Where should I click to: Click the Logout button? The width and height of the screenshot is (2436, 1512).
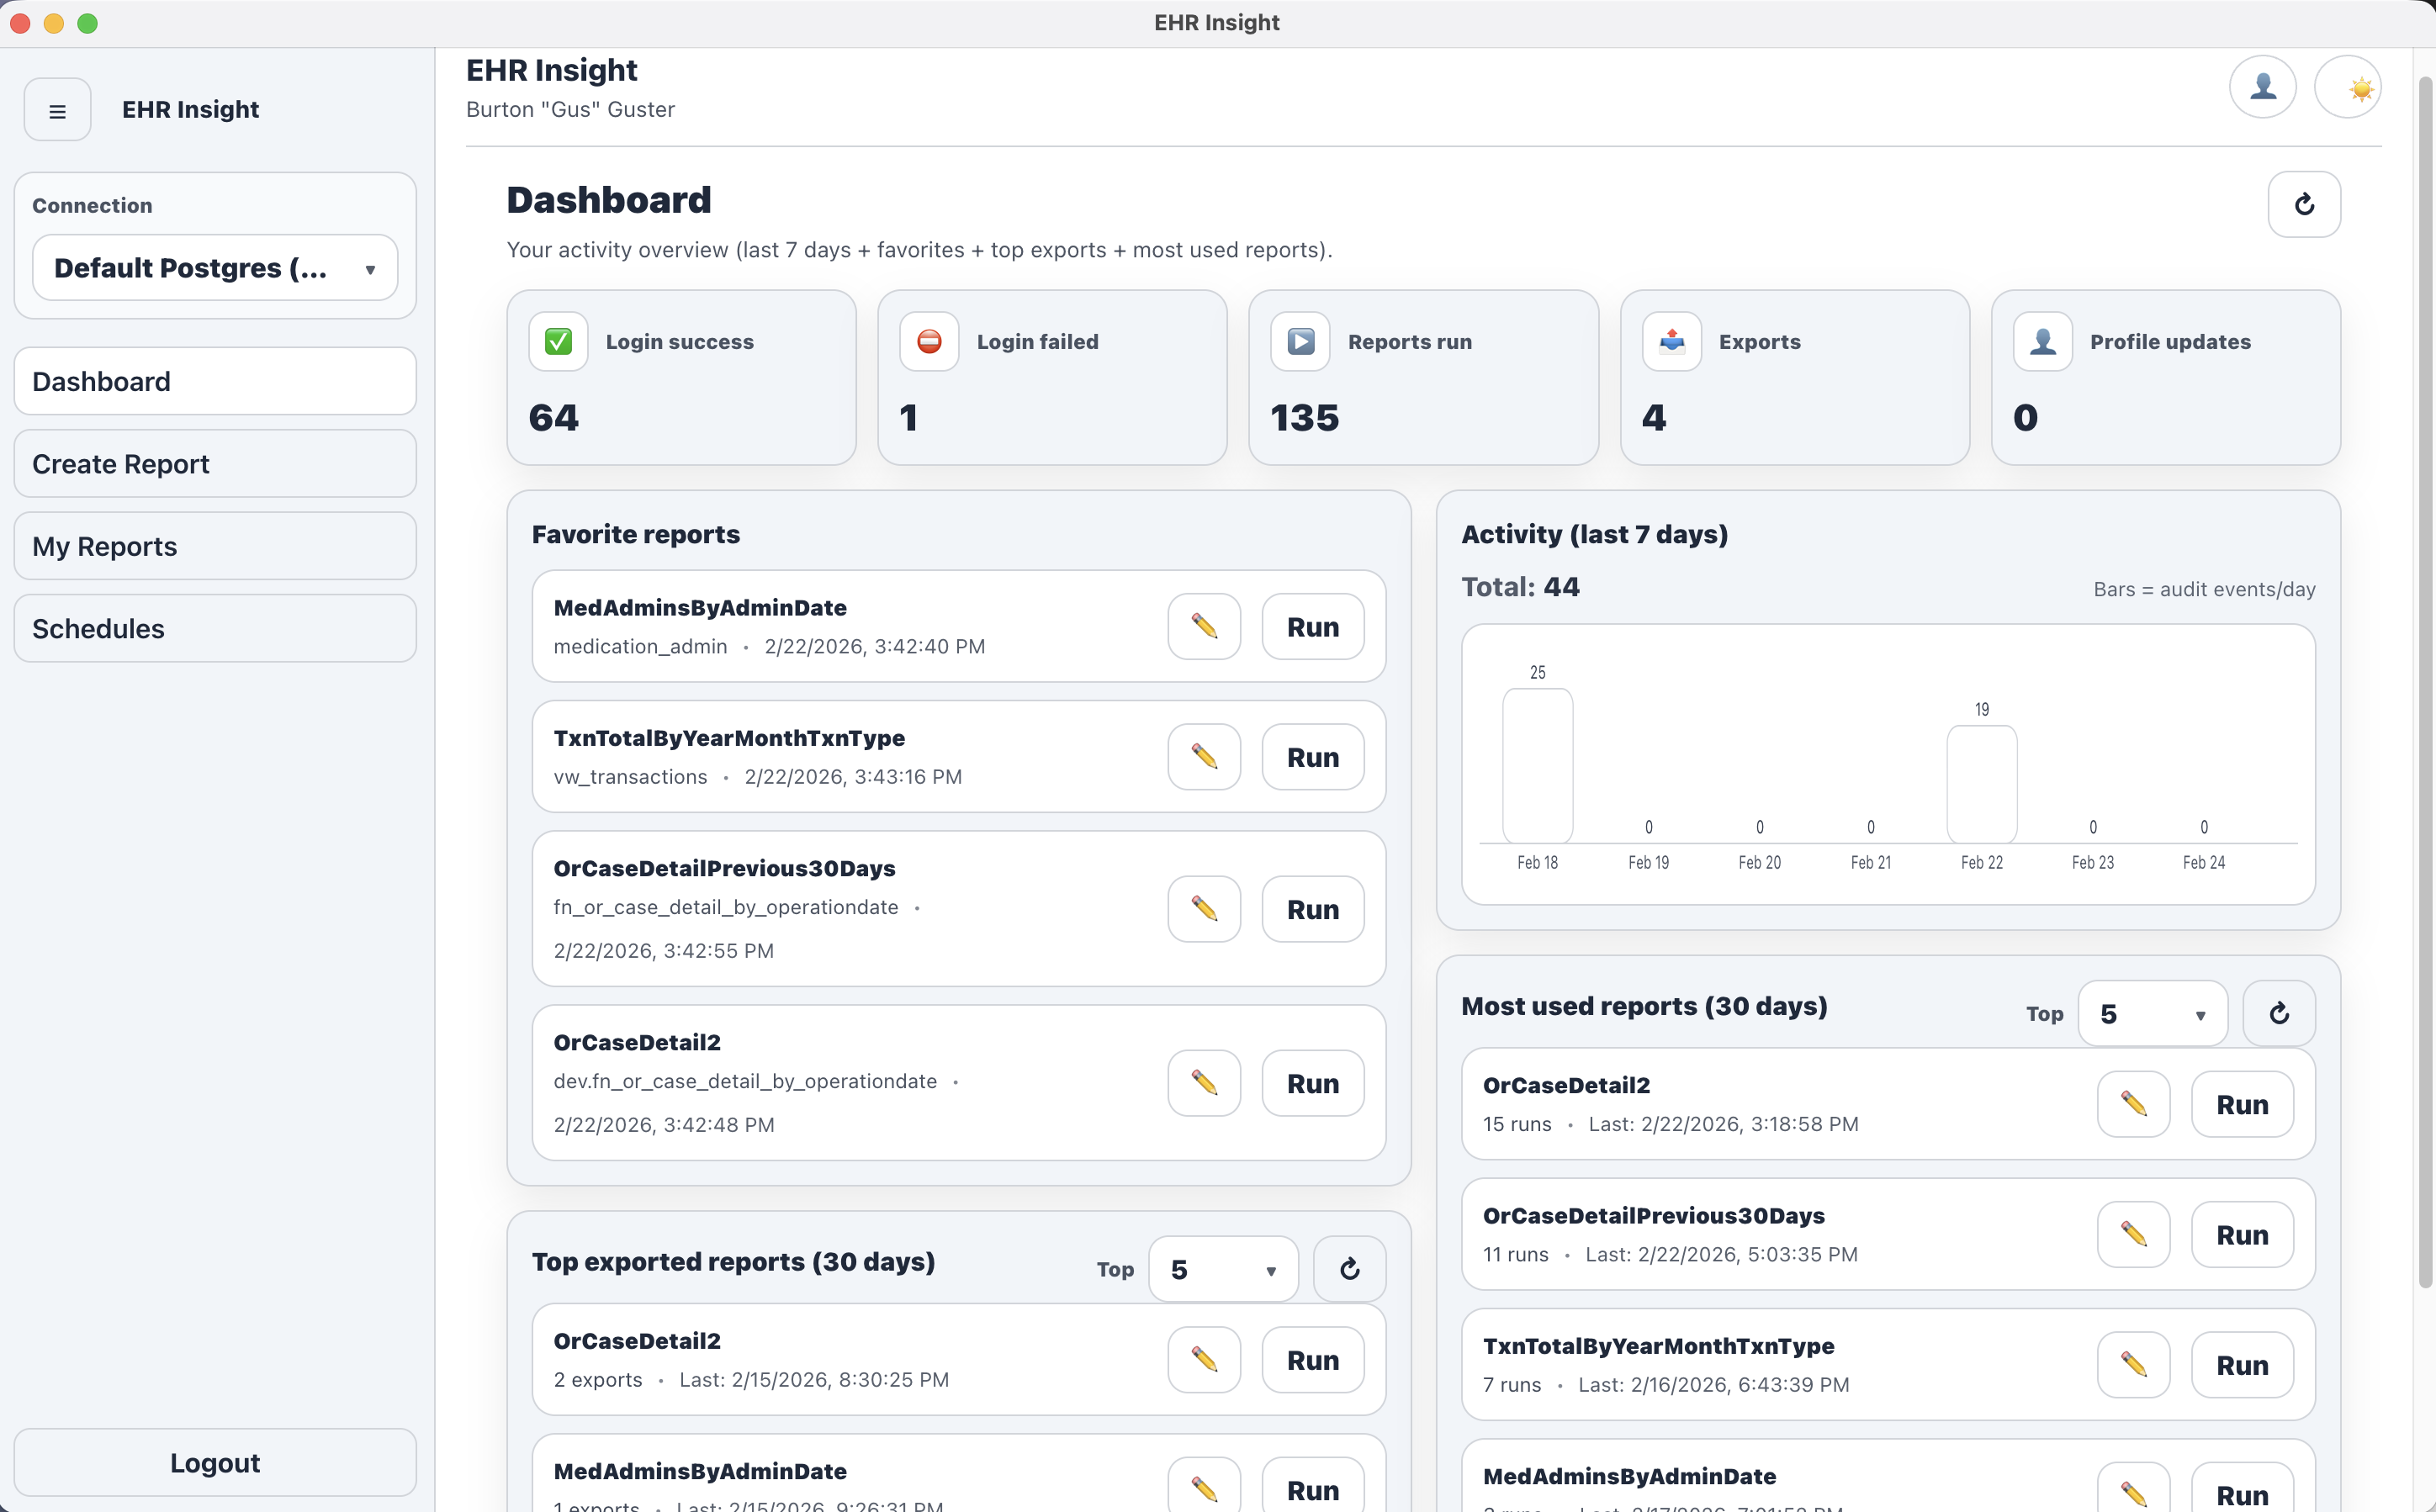click(x=215, y=1462)
